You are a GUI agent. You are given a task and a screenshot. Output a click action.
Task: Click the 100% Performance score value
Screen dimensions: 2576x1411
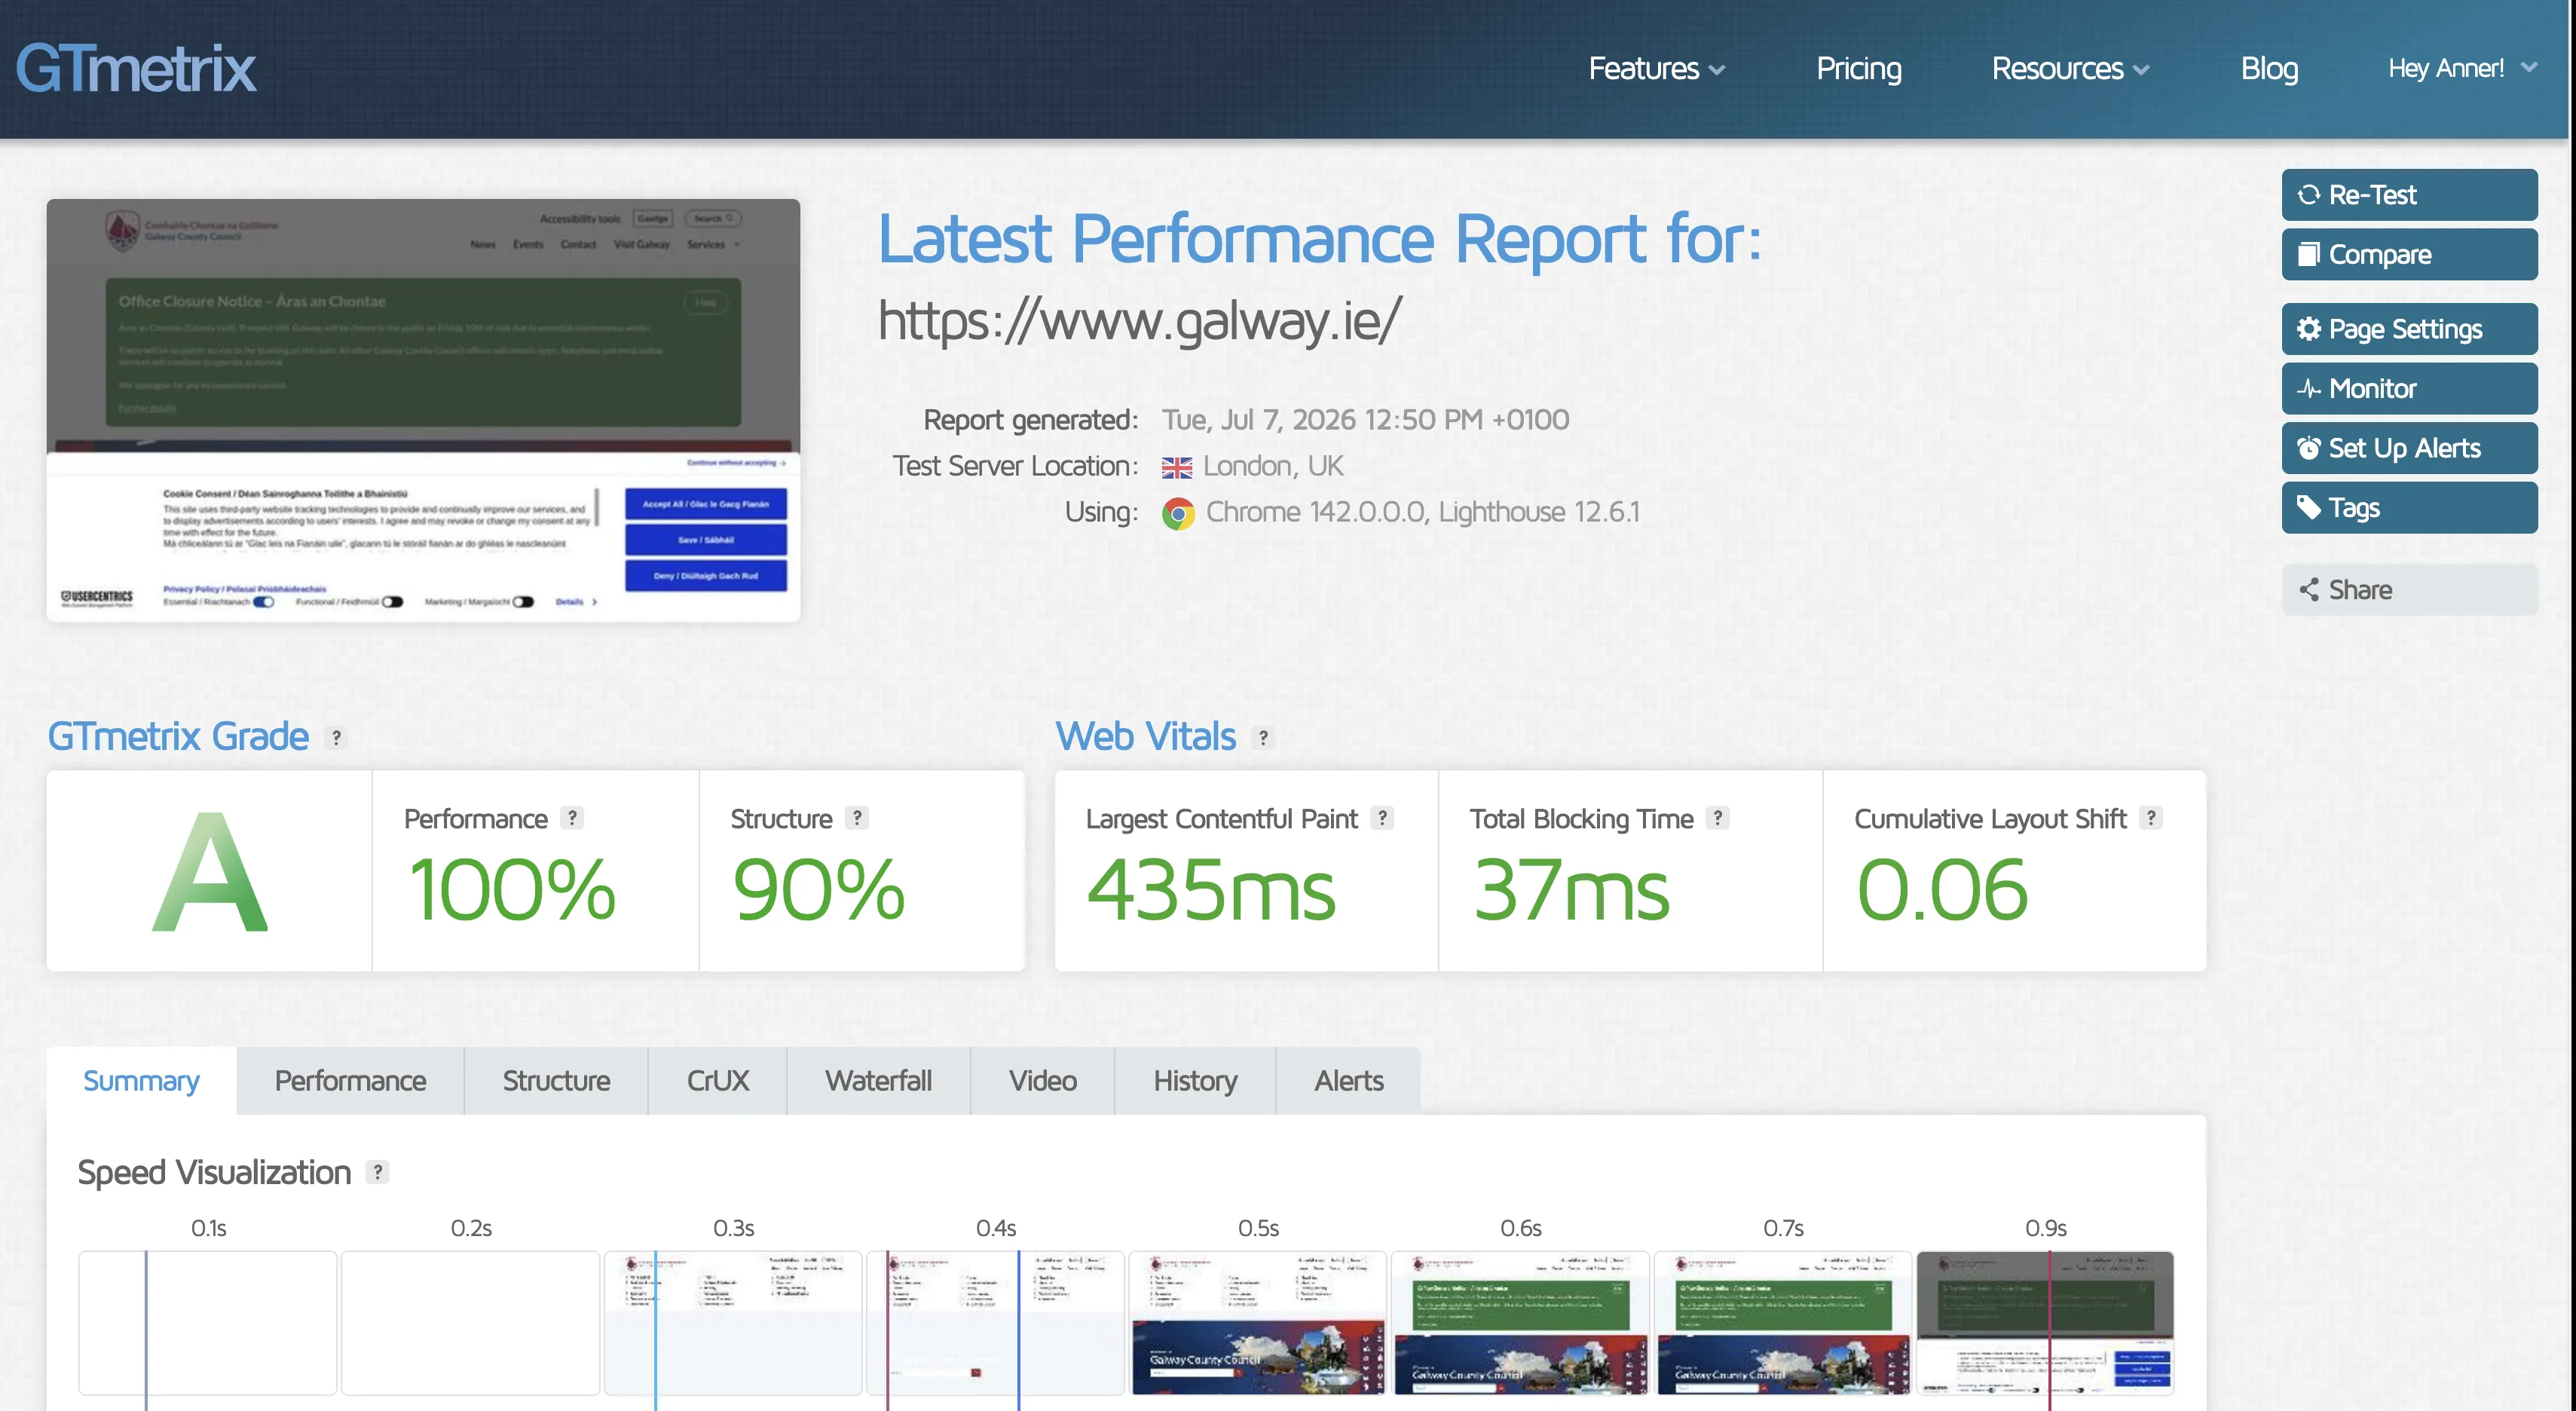pyautogui.click(x=512, y=890)
